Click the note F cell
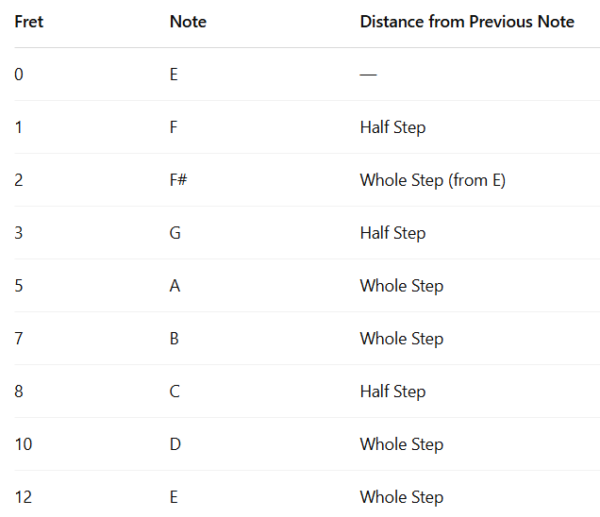The width and height of the screenshot is (600, 517). 174,128
